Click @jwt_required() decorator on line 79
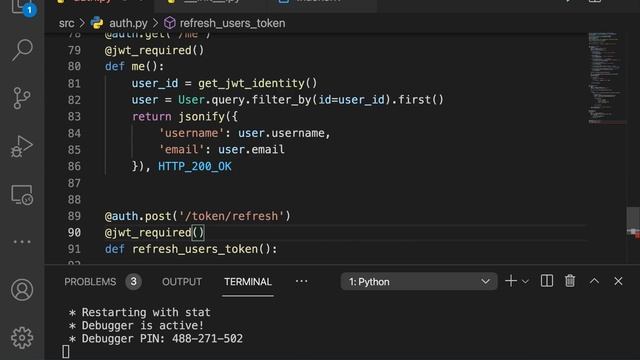 click(x=154, y=50)
